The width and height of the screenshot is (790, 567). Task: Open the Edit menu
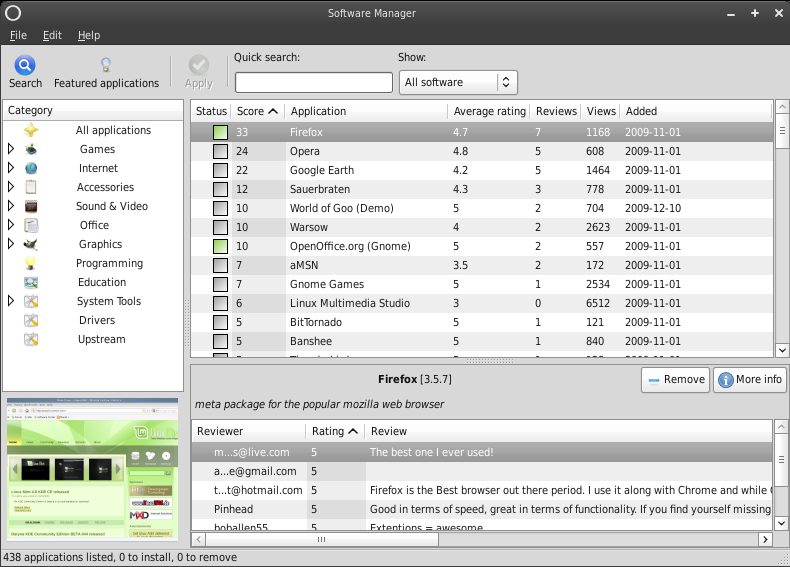click(52, 35)
